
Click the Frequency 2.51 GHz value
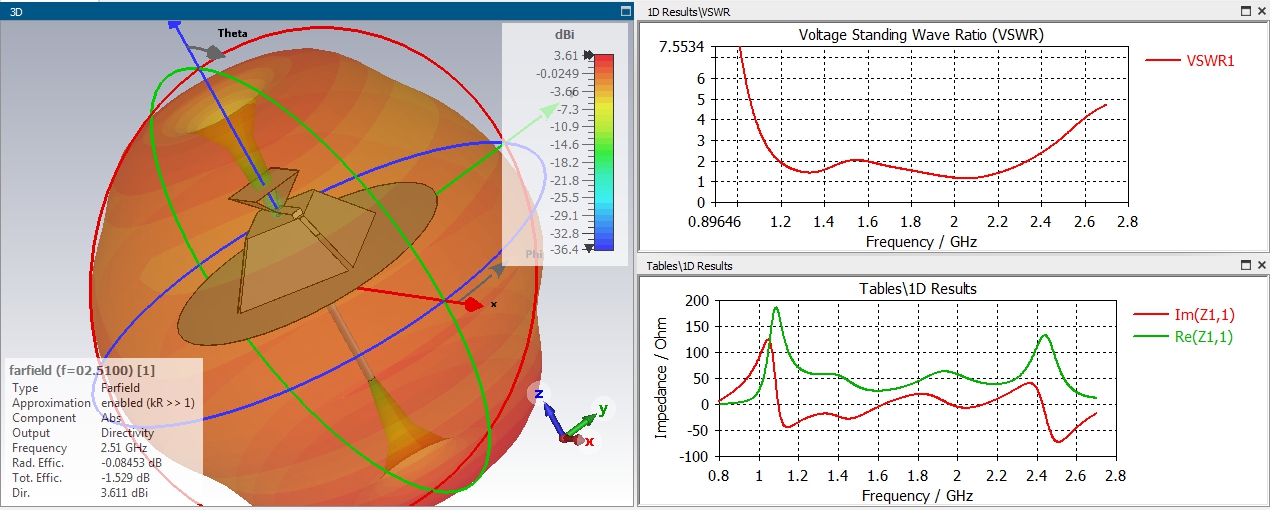[125, 448]
